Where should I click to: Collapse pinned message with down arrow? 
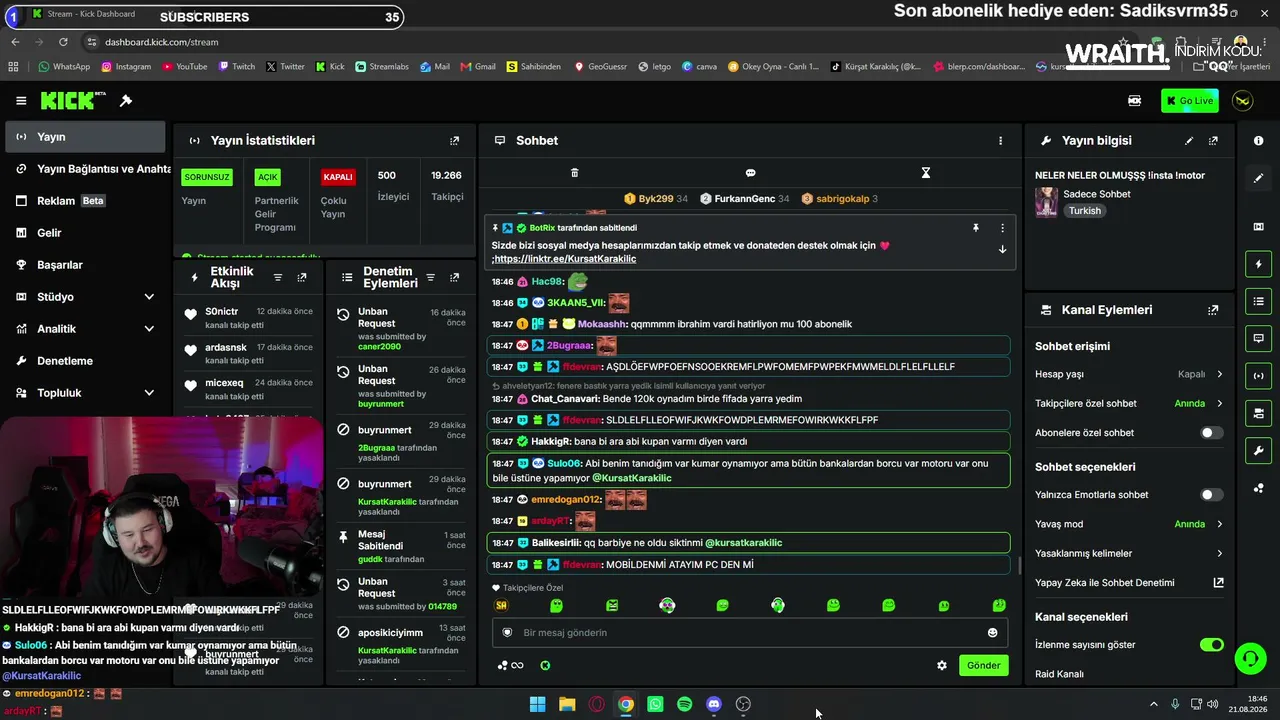pyautogui.click(x=1002, y=250)
